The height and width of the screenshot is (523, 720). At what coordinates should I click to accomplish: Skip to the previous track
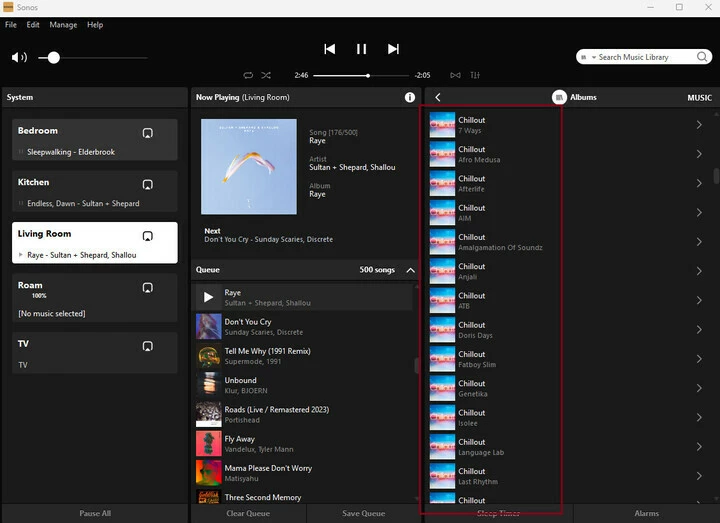coord(330,49)
